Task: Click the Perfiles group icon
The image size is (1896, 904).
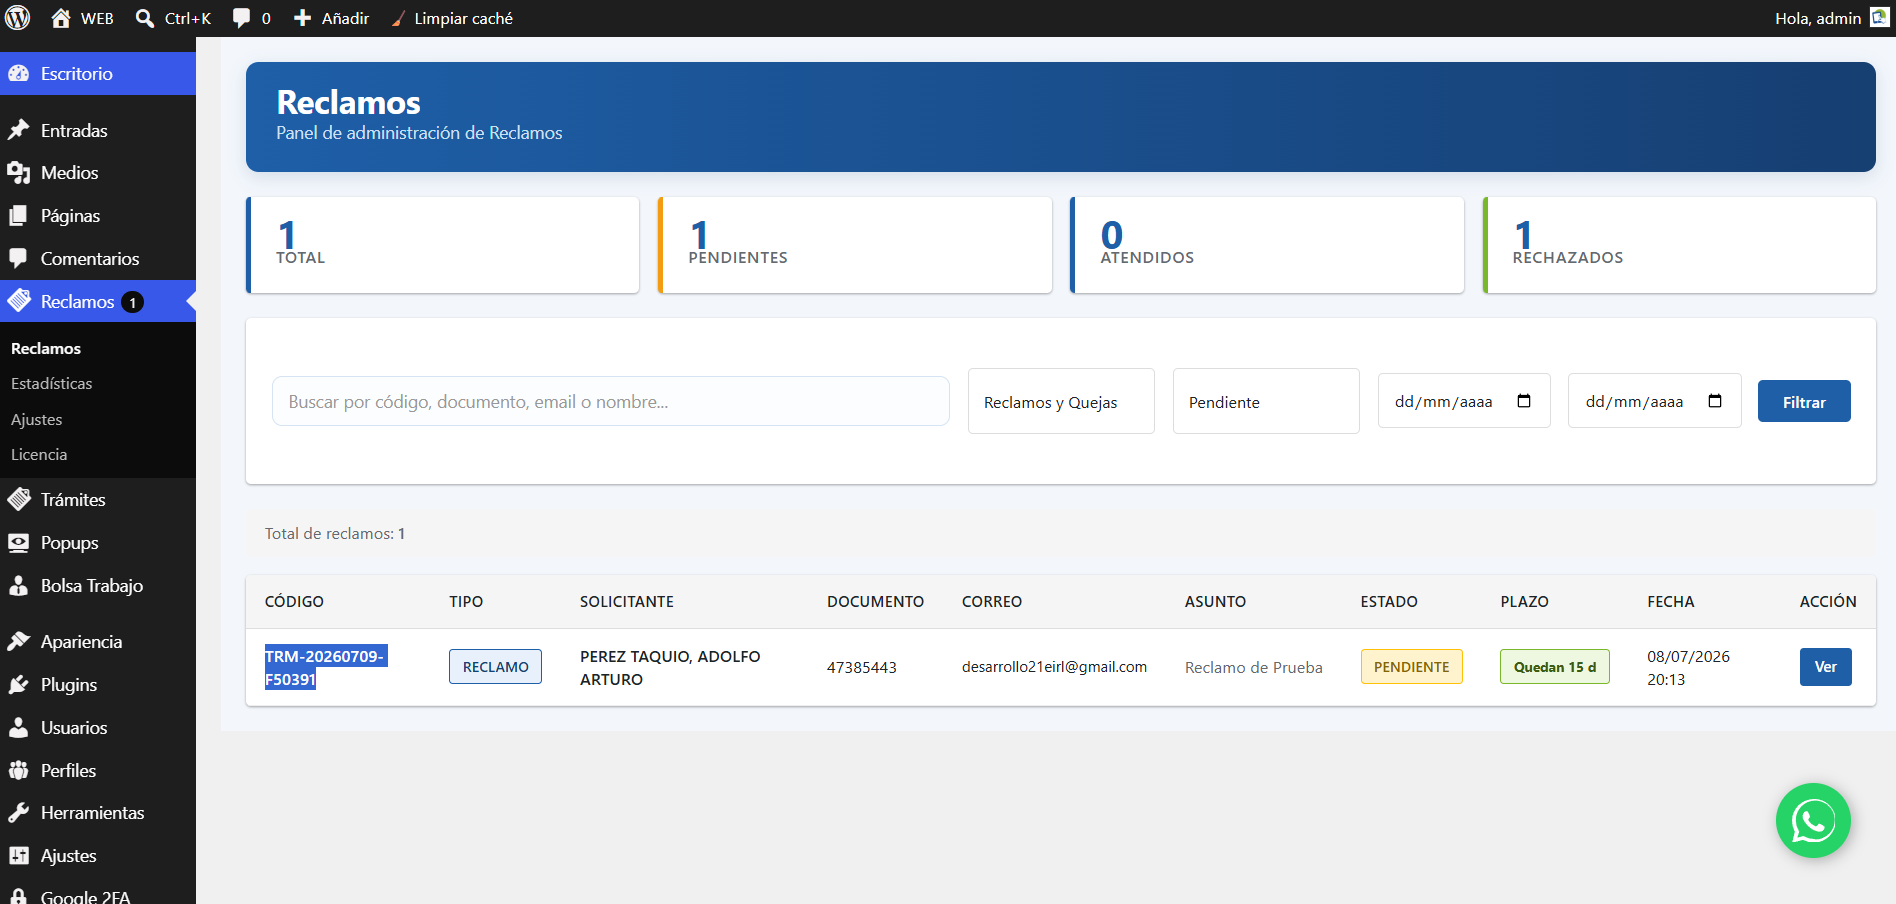Action: [x=19, y=770]
